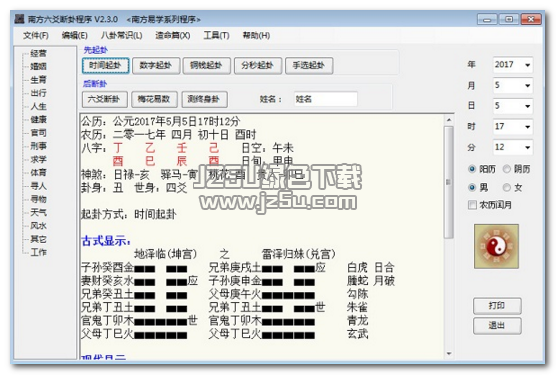Click the Bagua yin-yang image

496,246
